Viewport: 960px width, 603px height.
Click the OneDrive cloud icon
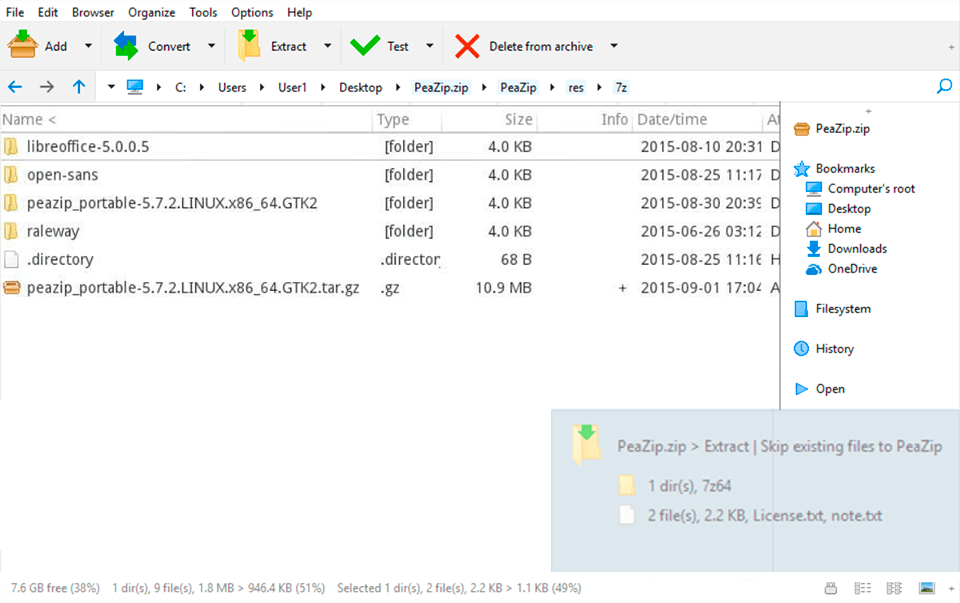tap(814, 269)
